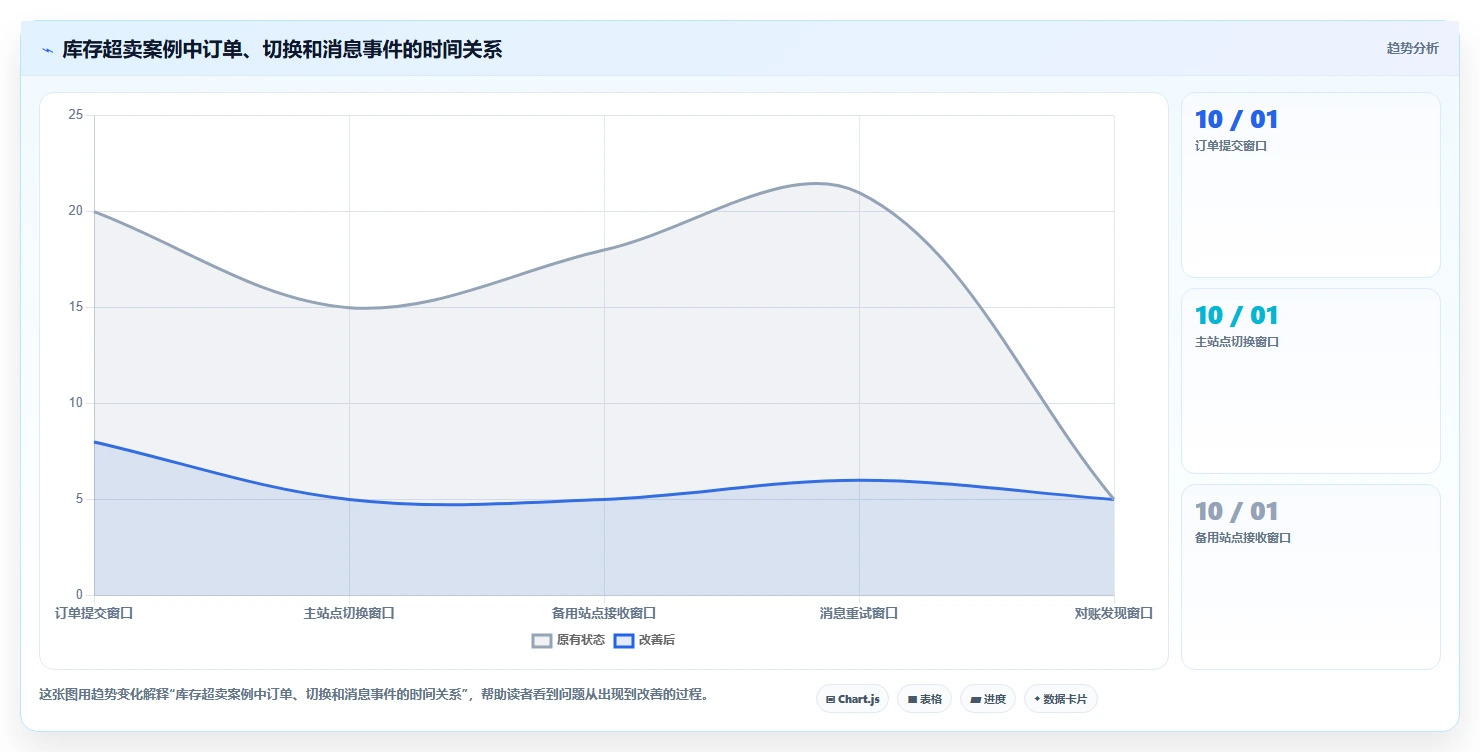Click the Chart.js tag
This screenshot has height=752, width=1480.
coord(852,699)
